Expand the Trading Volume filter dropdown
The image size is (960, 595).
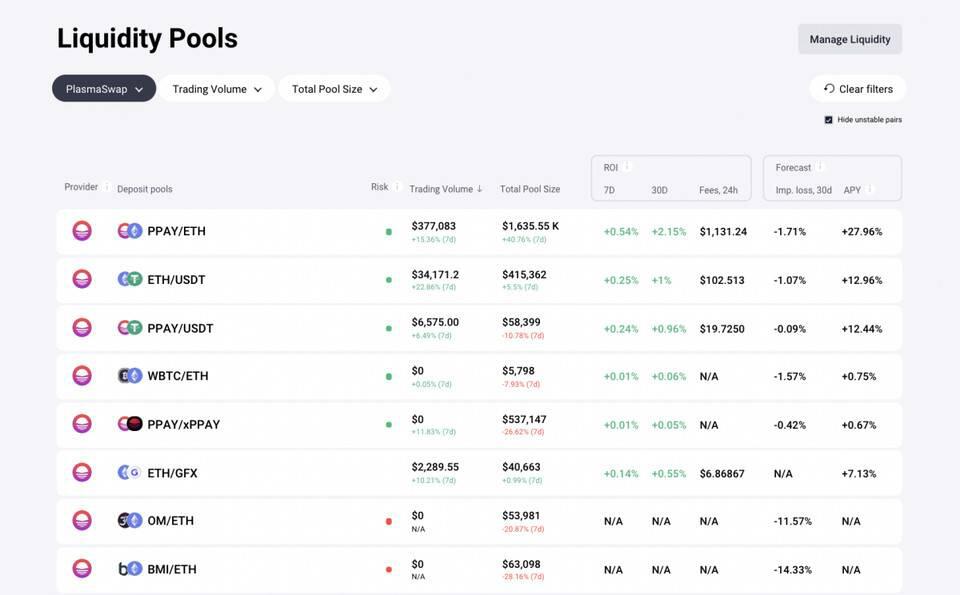click(217, 89)
